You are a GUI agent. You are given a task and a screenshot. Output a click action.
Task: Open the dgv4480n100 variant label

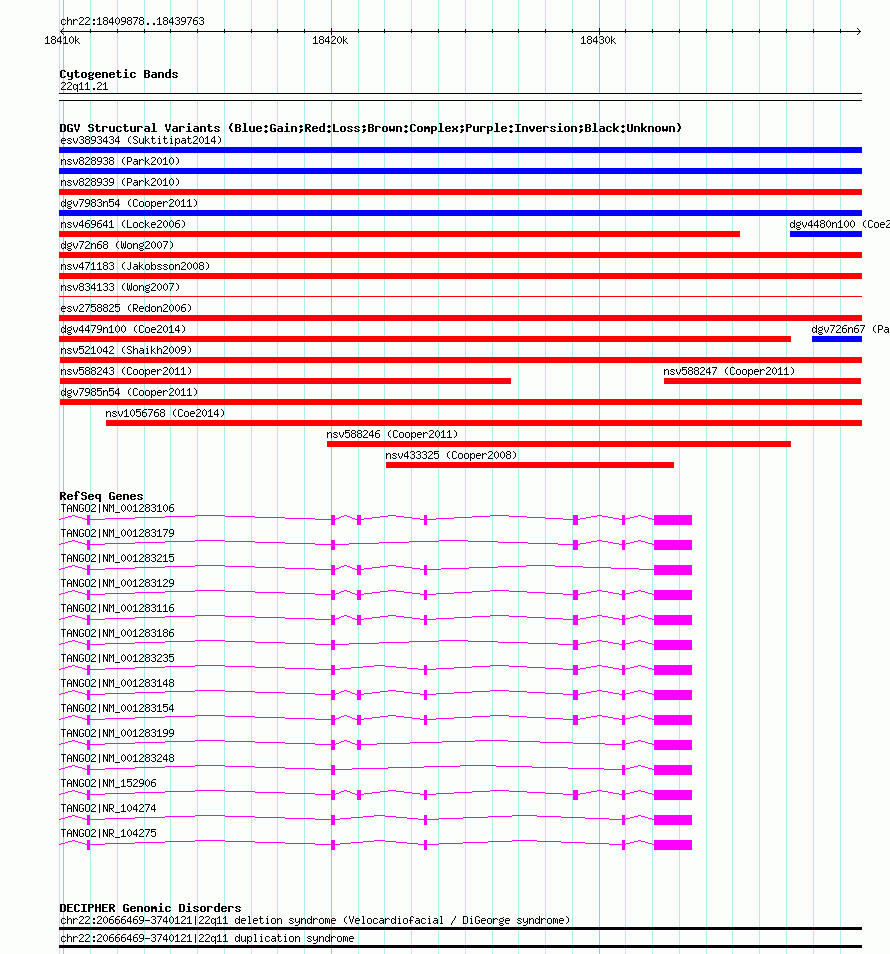(840, 225)
